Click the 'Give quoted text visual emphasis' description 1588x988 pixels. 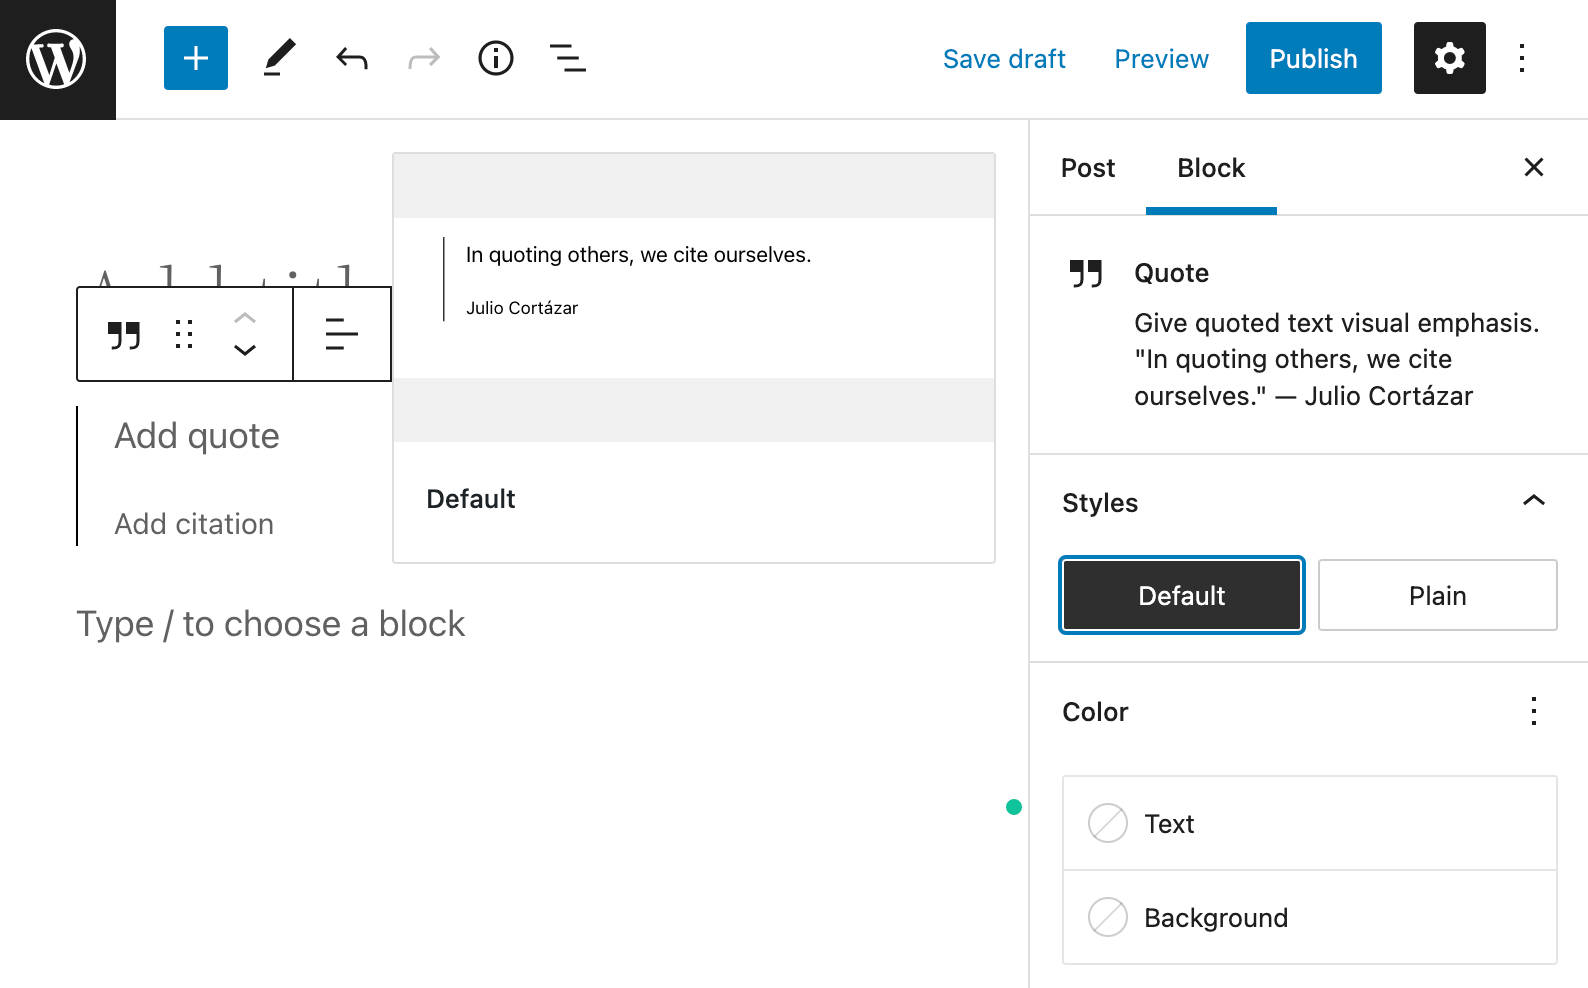pyautogui.click(x=1337, y=359)
